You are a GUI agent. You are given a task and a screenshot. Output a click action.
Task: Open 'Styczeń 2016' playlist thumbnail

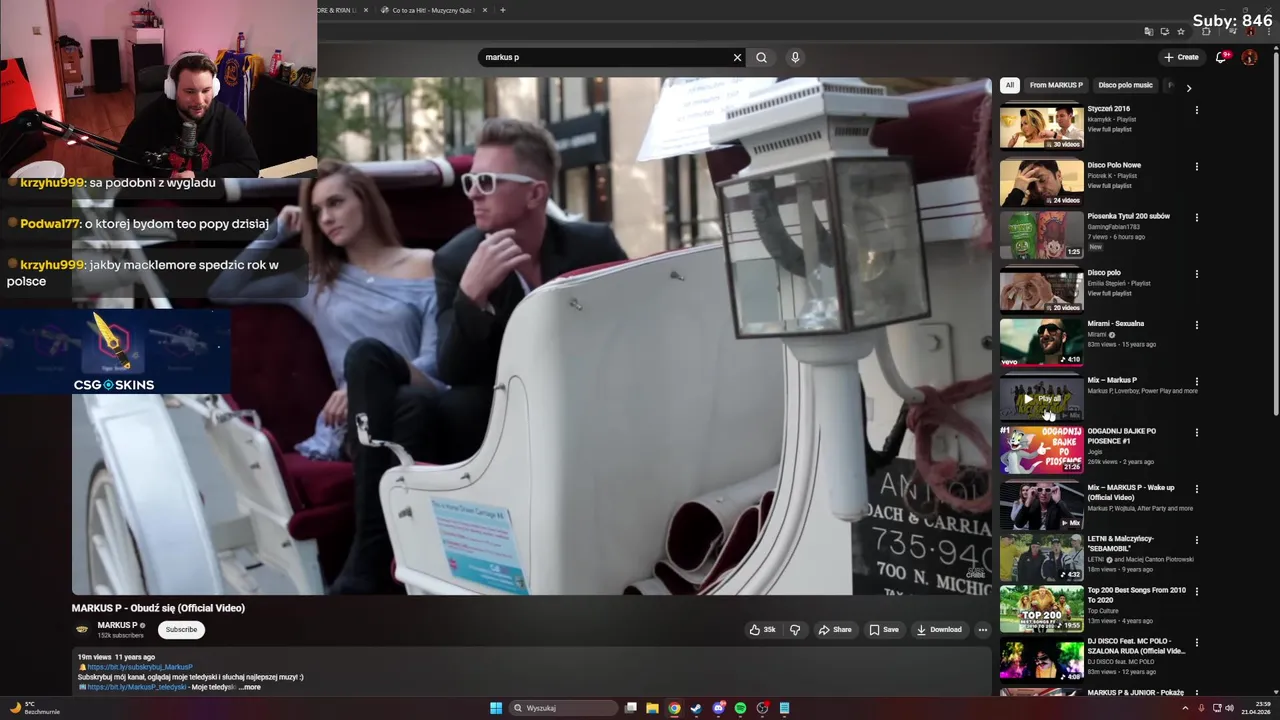[1041, 127]
